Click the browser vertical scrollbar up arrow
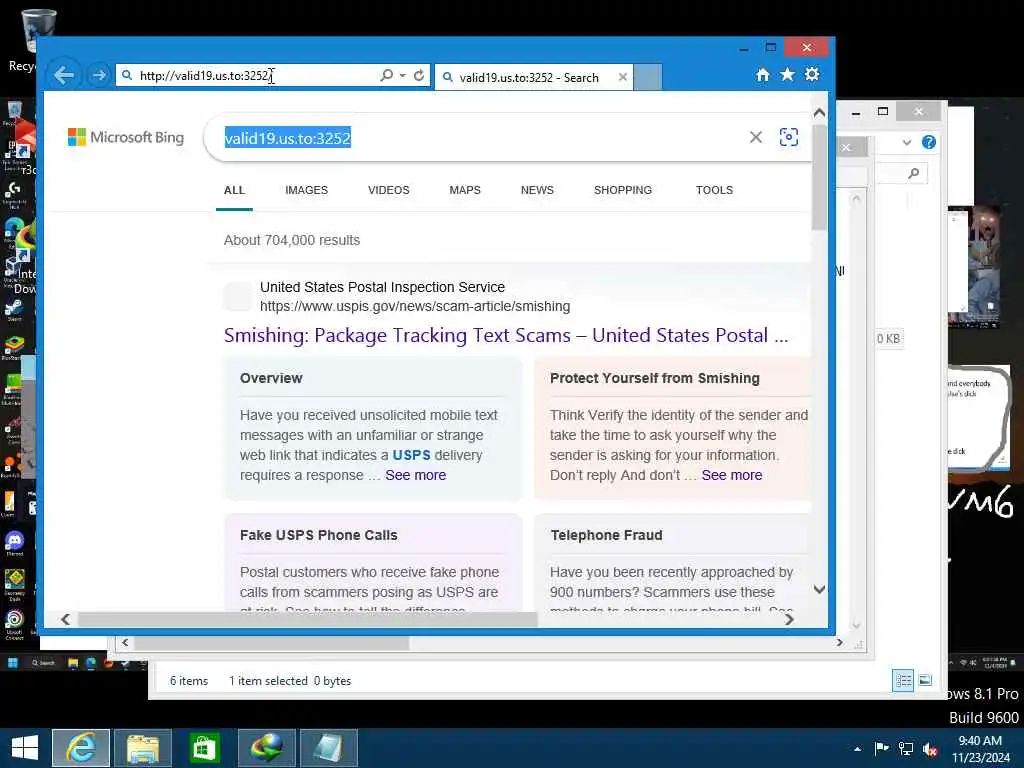 click(x=819, y=113)
